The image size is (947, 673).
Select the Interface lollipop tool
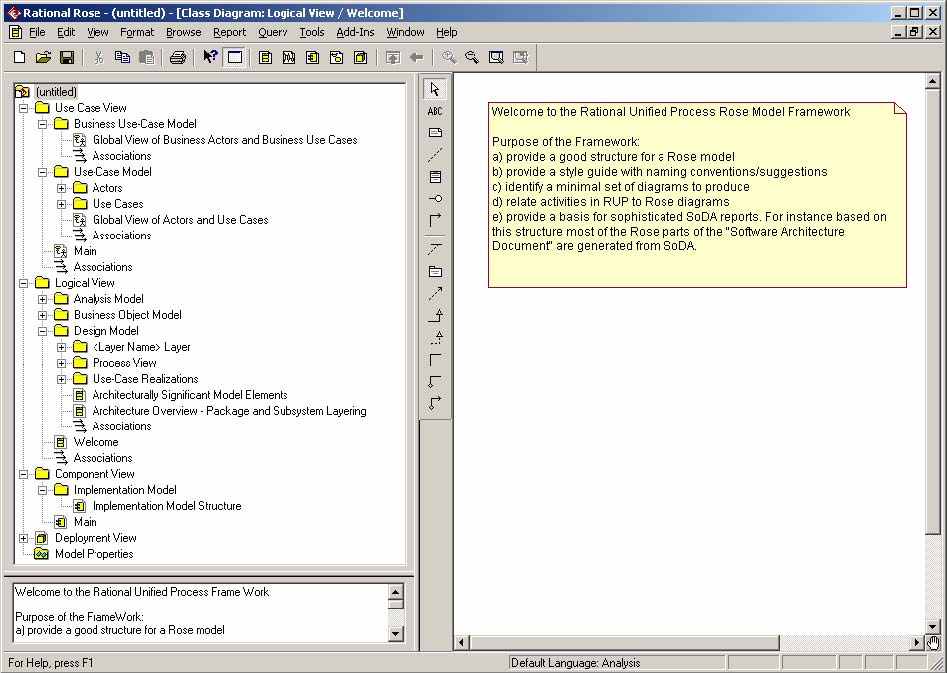click(435, 198)
